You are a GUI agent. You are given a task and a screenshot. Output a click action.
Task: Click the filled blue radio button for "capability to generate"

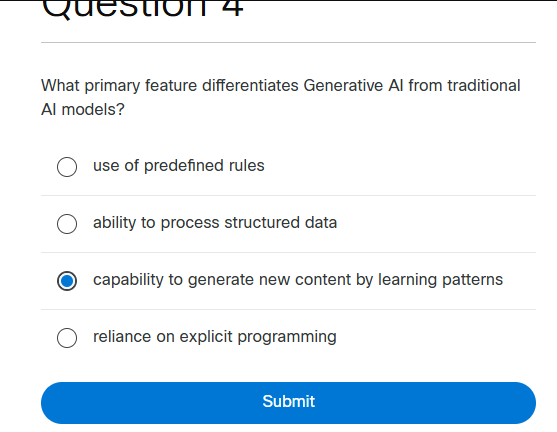(x=67, y=281)
